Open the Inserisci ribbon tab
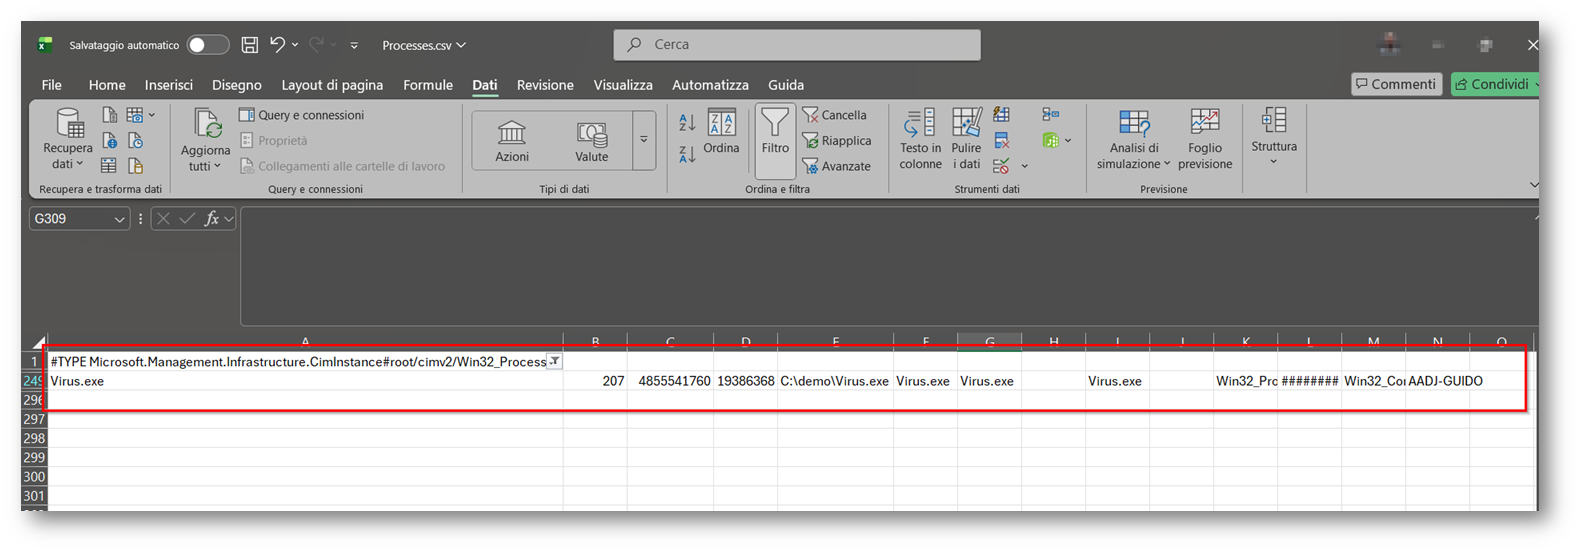 [168, 85]
